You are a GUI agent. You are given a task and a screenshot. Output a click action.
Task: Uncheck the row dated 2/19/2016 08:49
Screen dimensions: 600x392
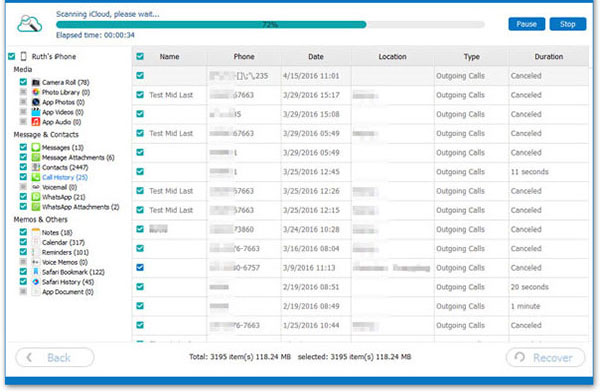[x=140, y=305]
